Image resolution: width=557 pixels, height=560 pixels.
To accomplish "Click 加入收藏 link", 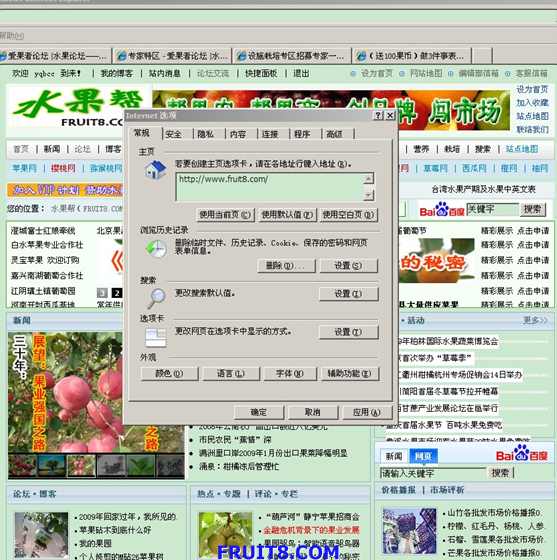I will 532,103.
